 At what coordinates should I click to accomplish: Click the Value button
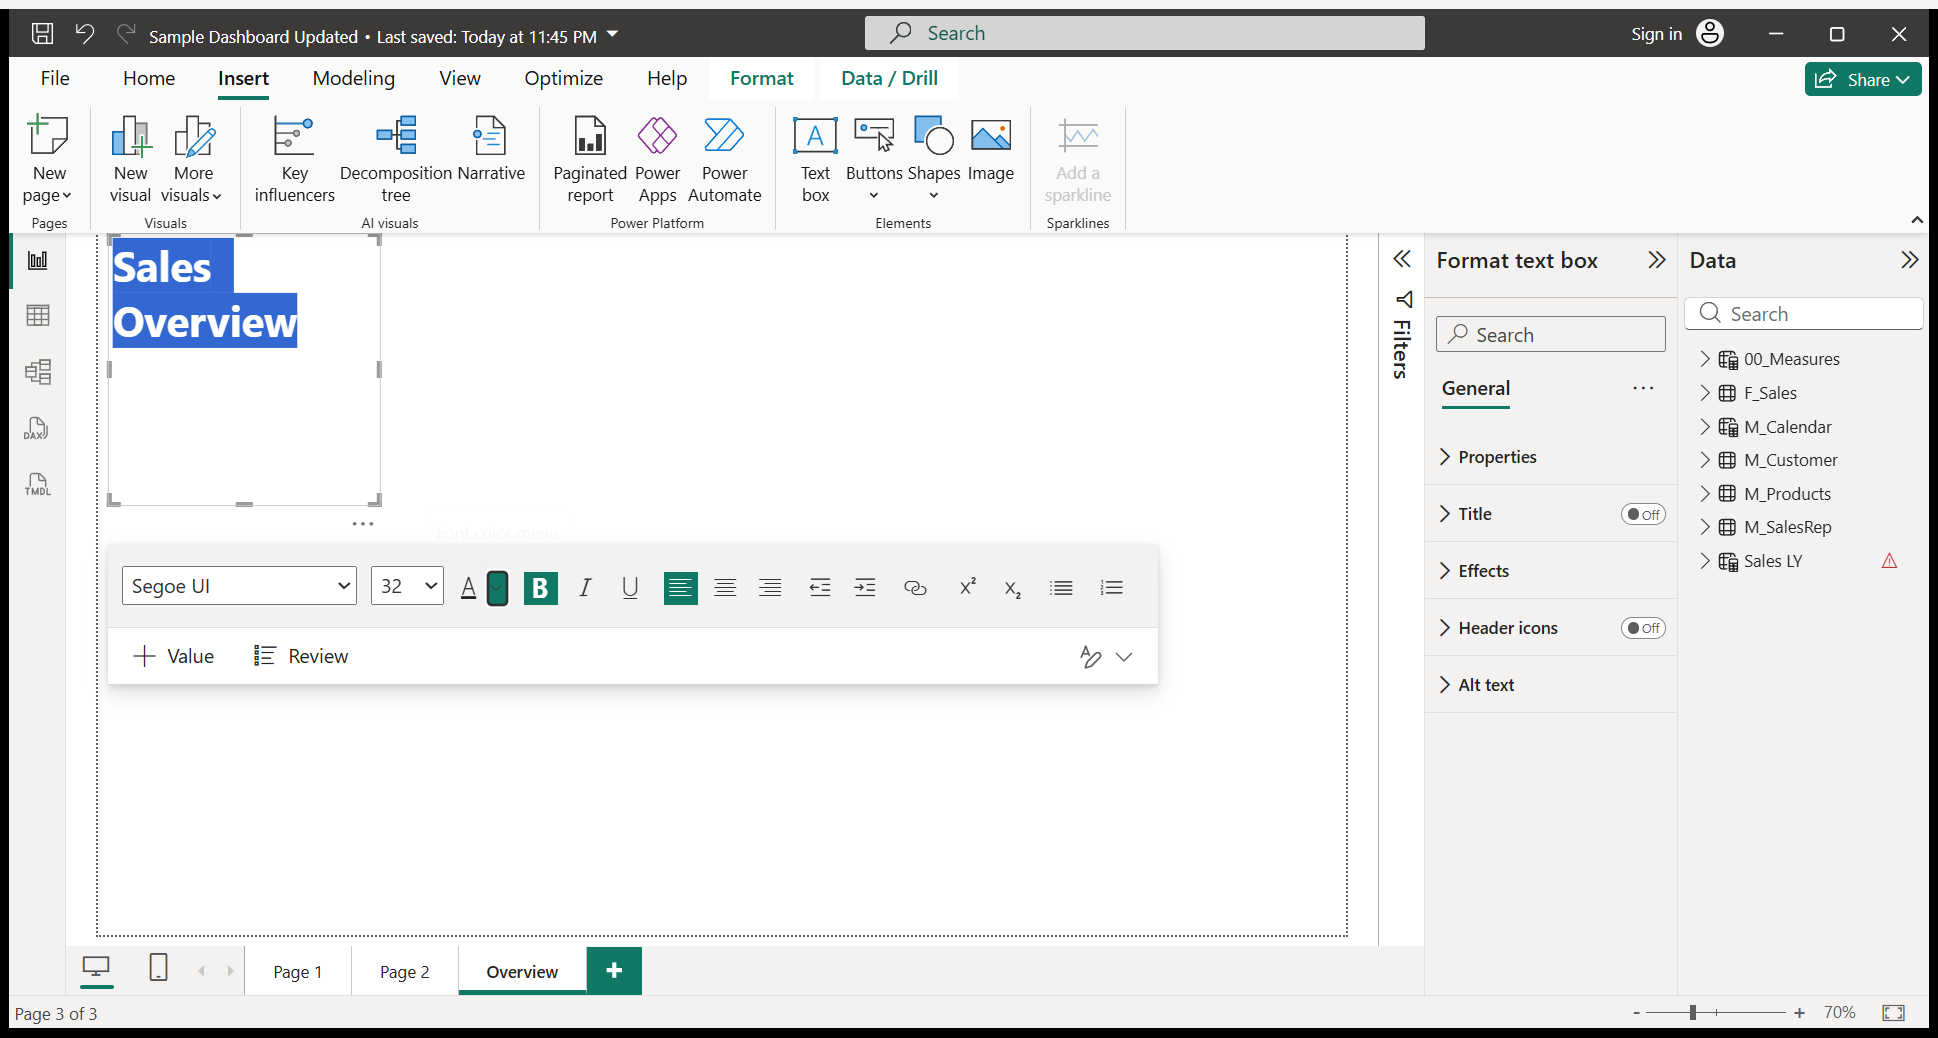pyautogui.click(x=173, y=656)
